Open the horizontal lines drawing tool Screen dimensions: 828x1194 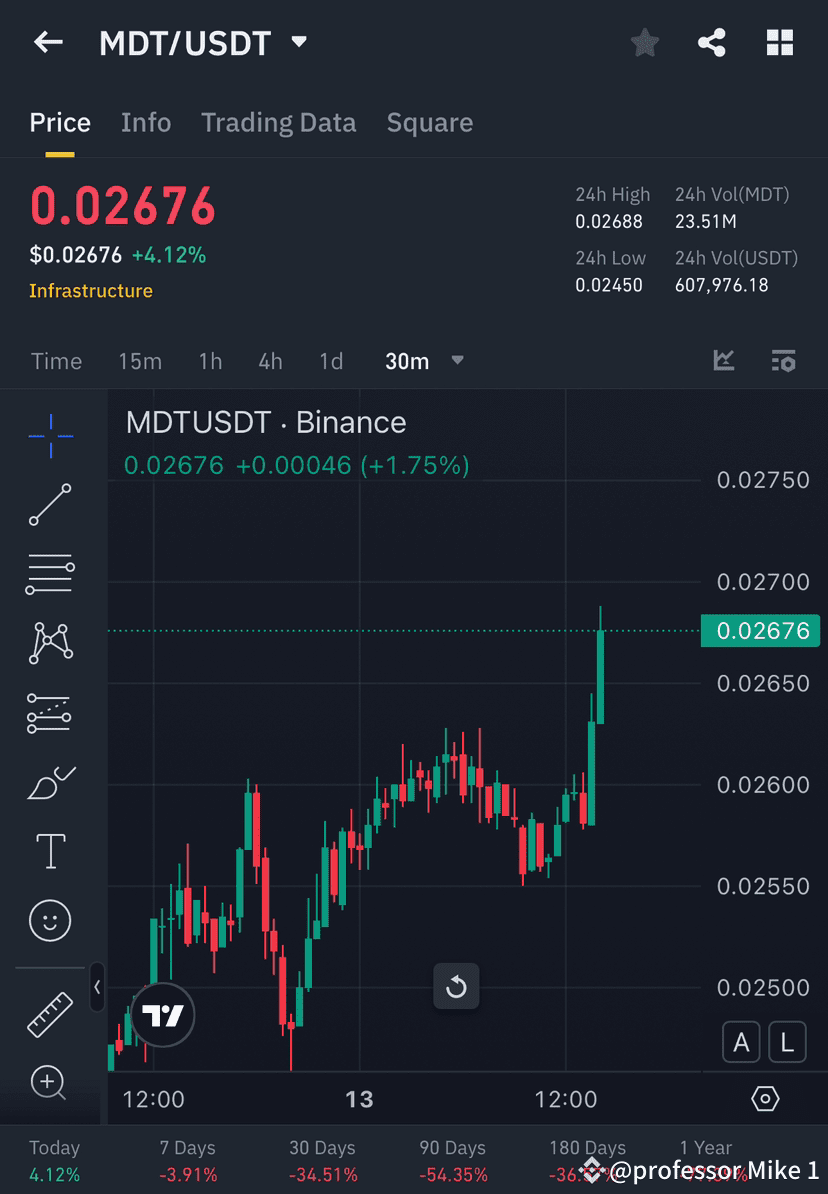[x=50, y=575]
